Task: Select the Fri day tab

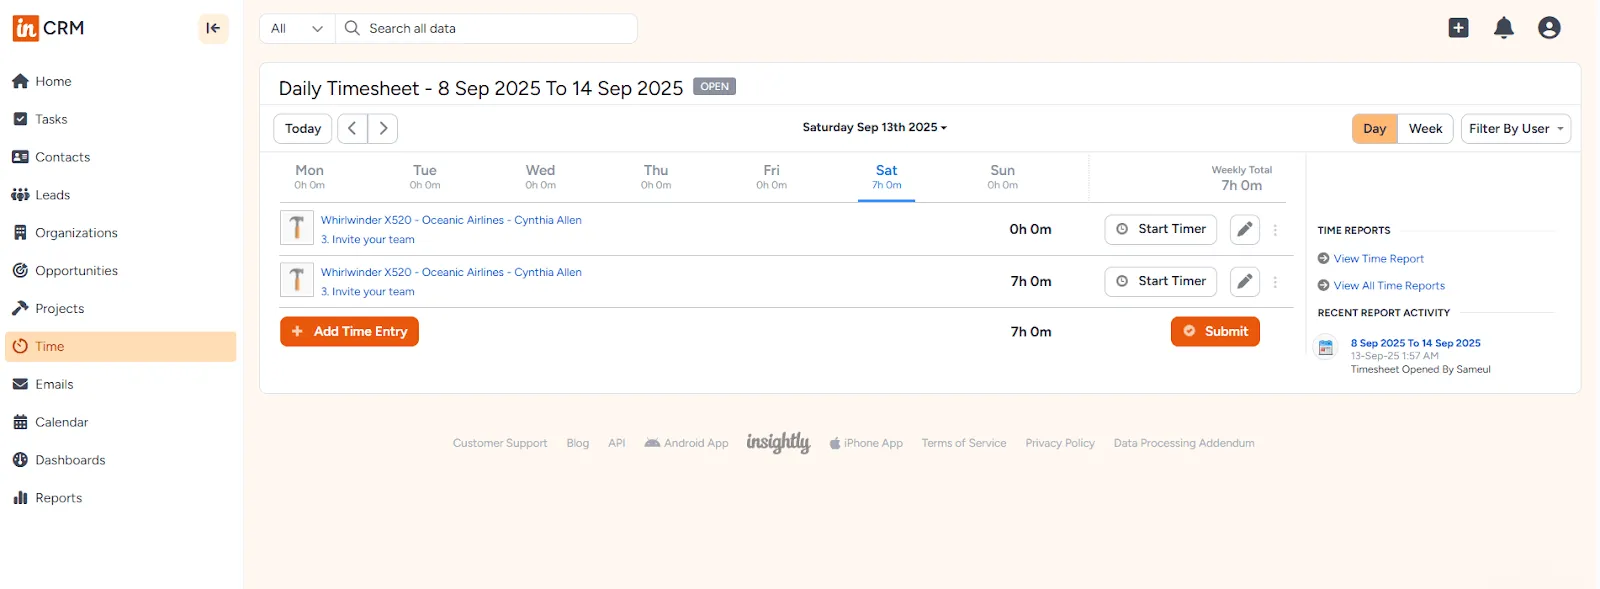Action: (771, 177)
